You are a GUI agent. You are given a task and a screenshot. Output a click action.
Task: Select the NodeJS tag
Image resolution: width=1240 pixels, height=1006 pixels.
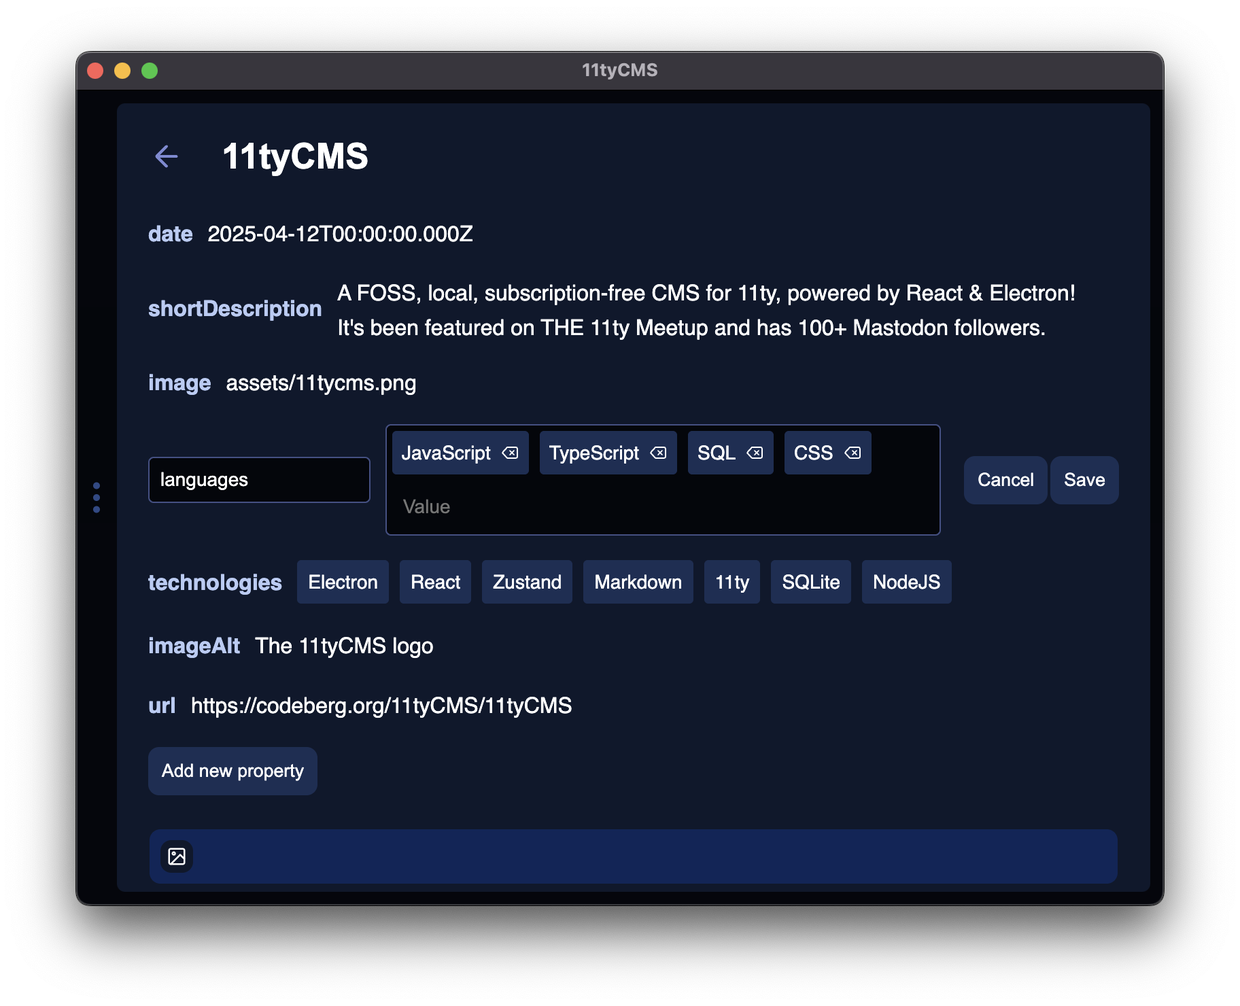[906, 582]
